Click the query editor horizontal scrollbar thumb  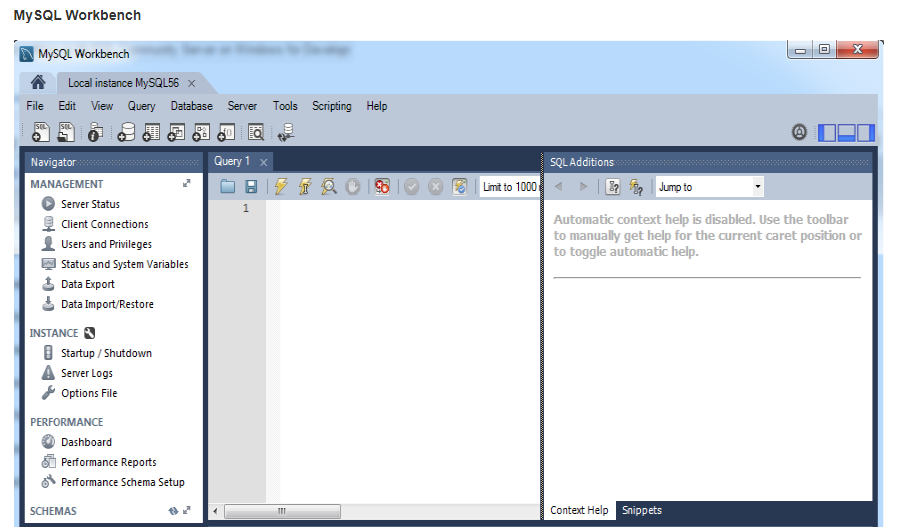pos(282,511)
